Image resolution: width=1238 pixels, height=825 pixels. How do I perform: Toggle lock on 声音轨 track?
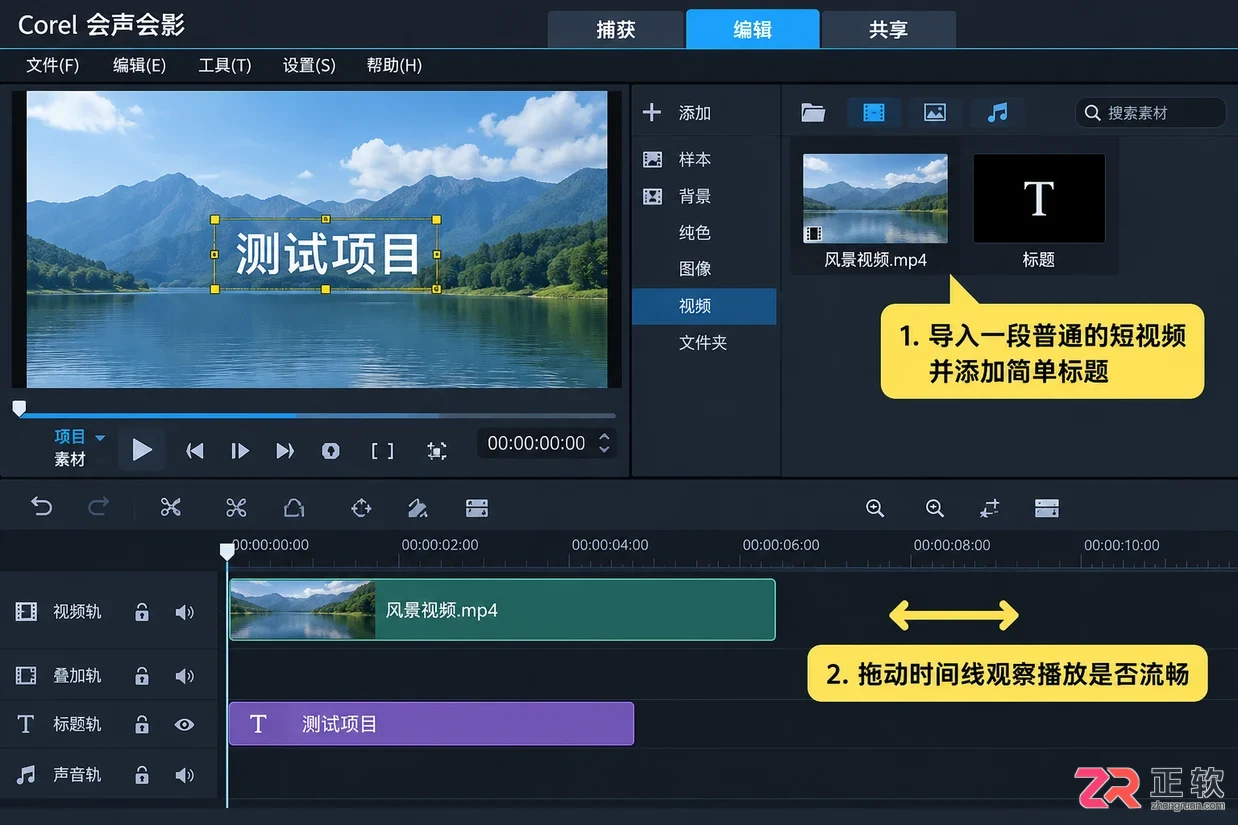142,774
